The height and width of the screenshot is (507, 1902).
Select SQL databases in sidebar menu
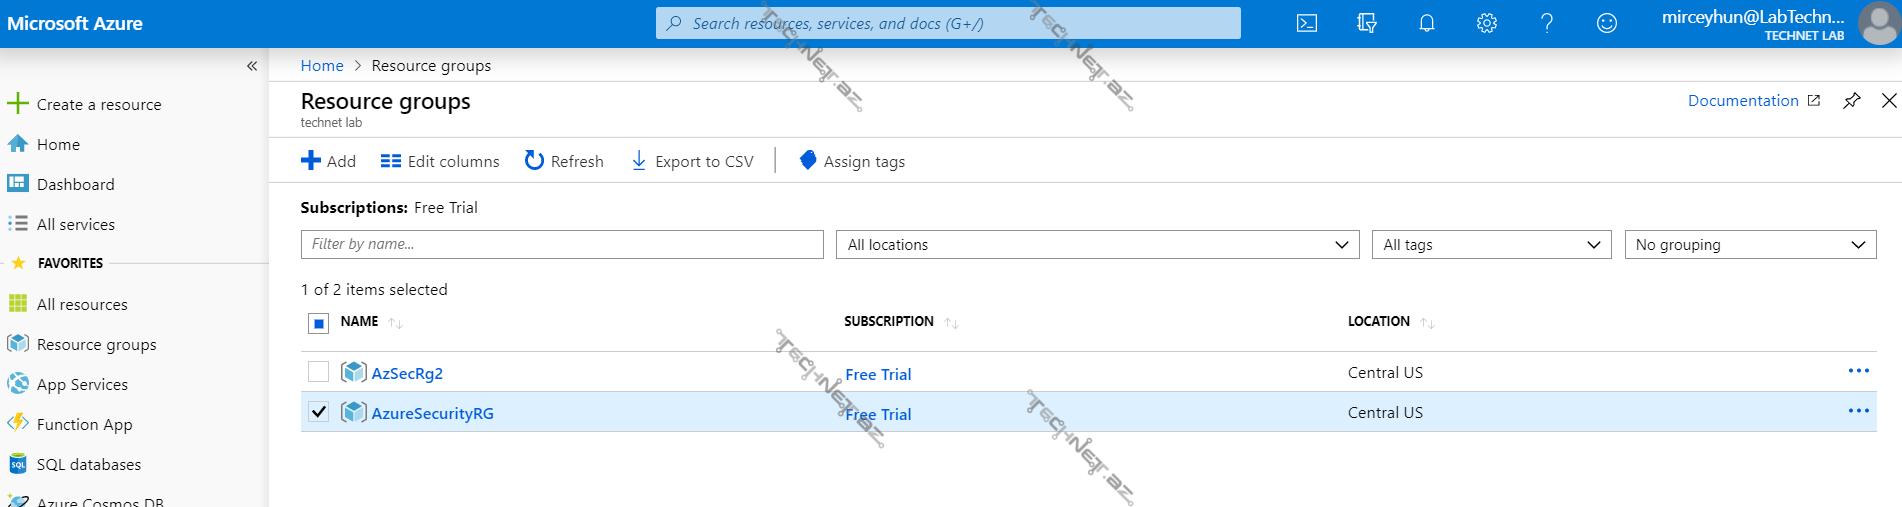click(x=89, y=464)
